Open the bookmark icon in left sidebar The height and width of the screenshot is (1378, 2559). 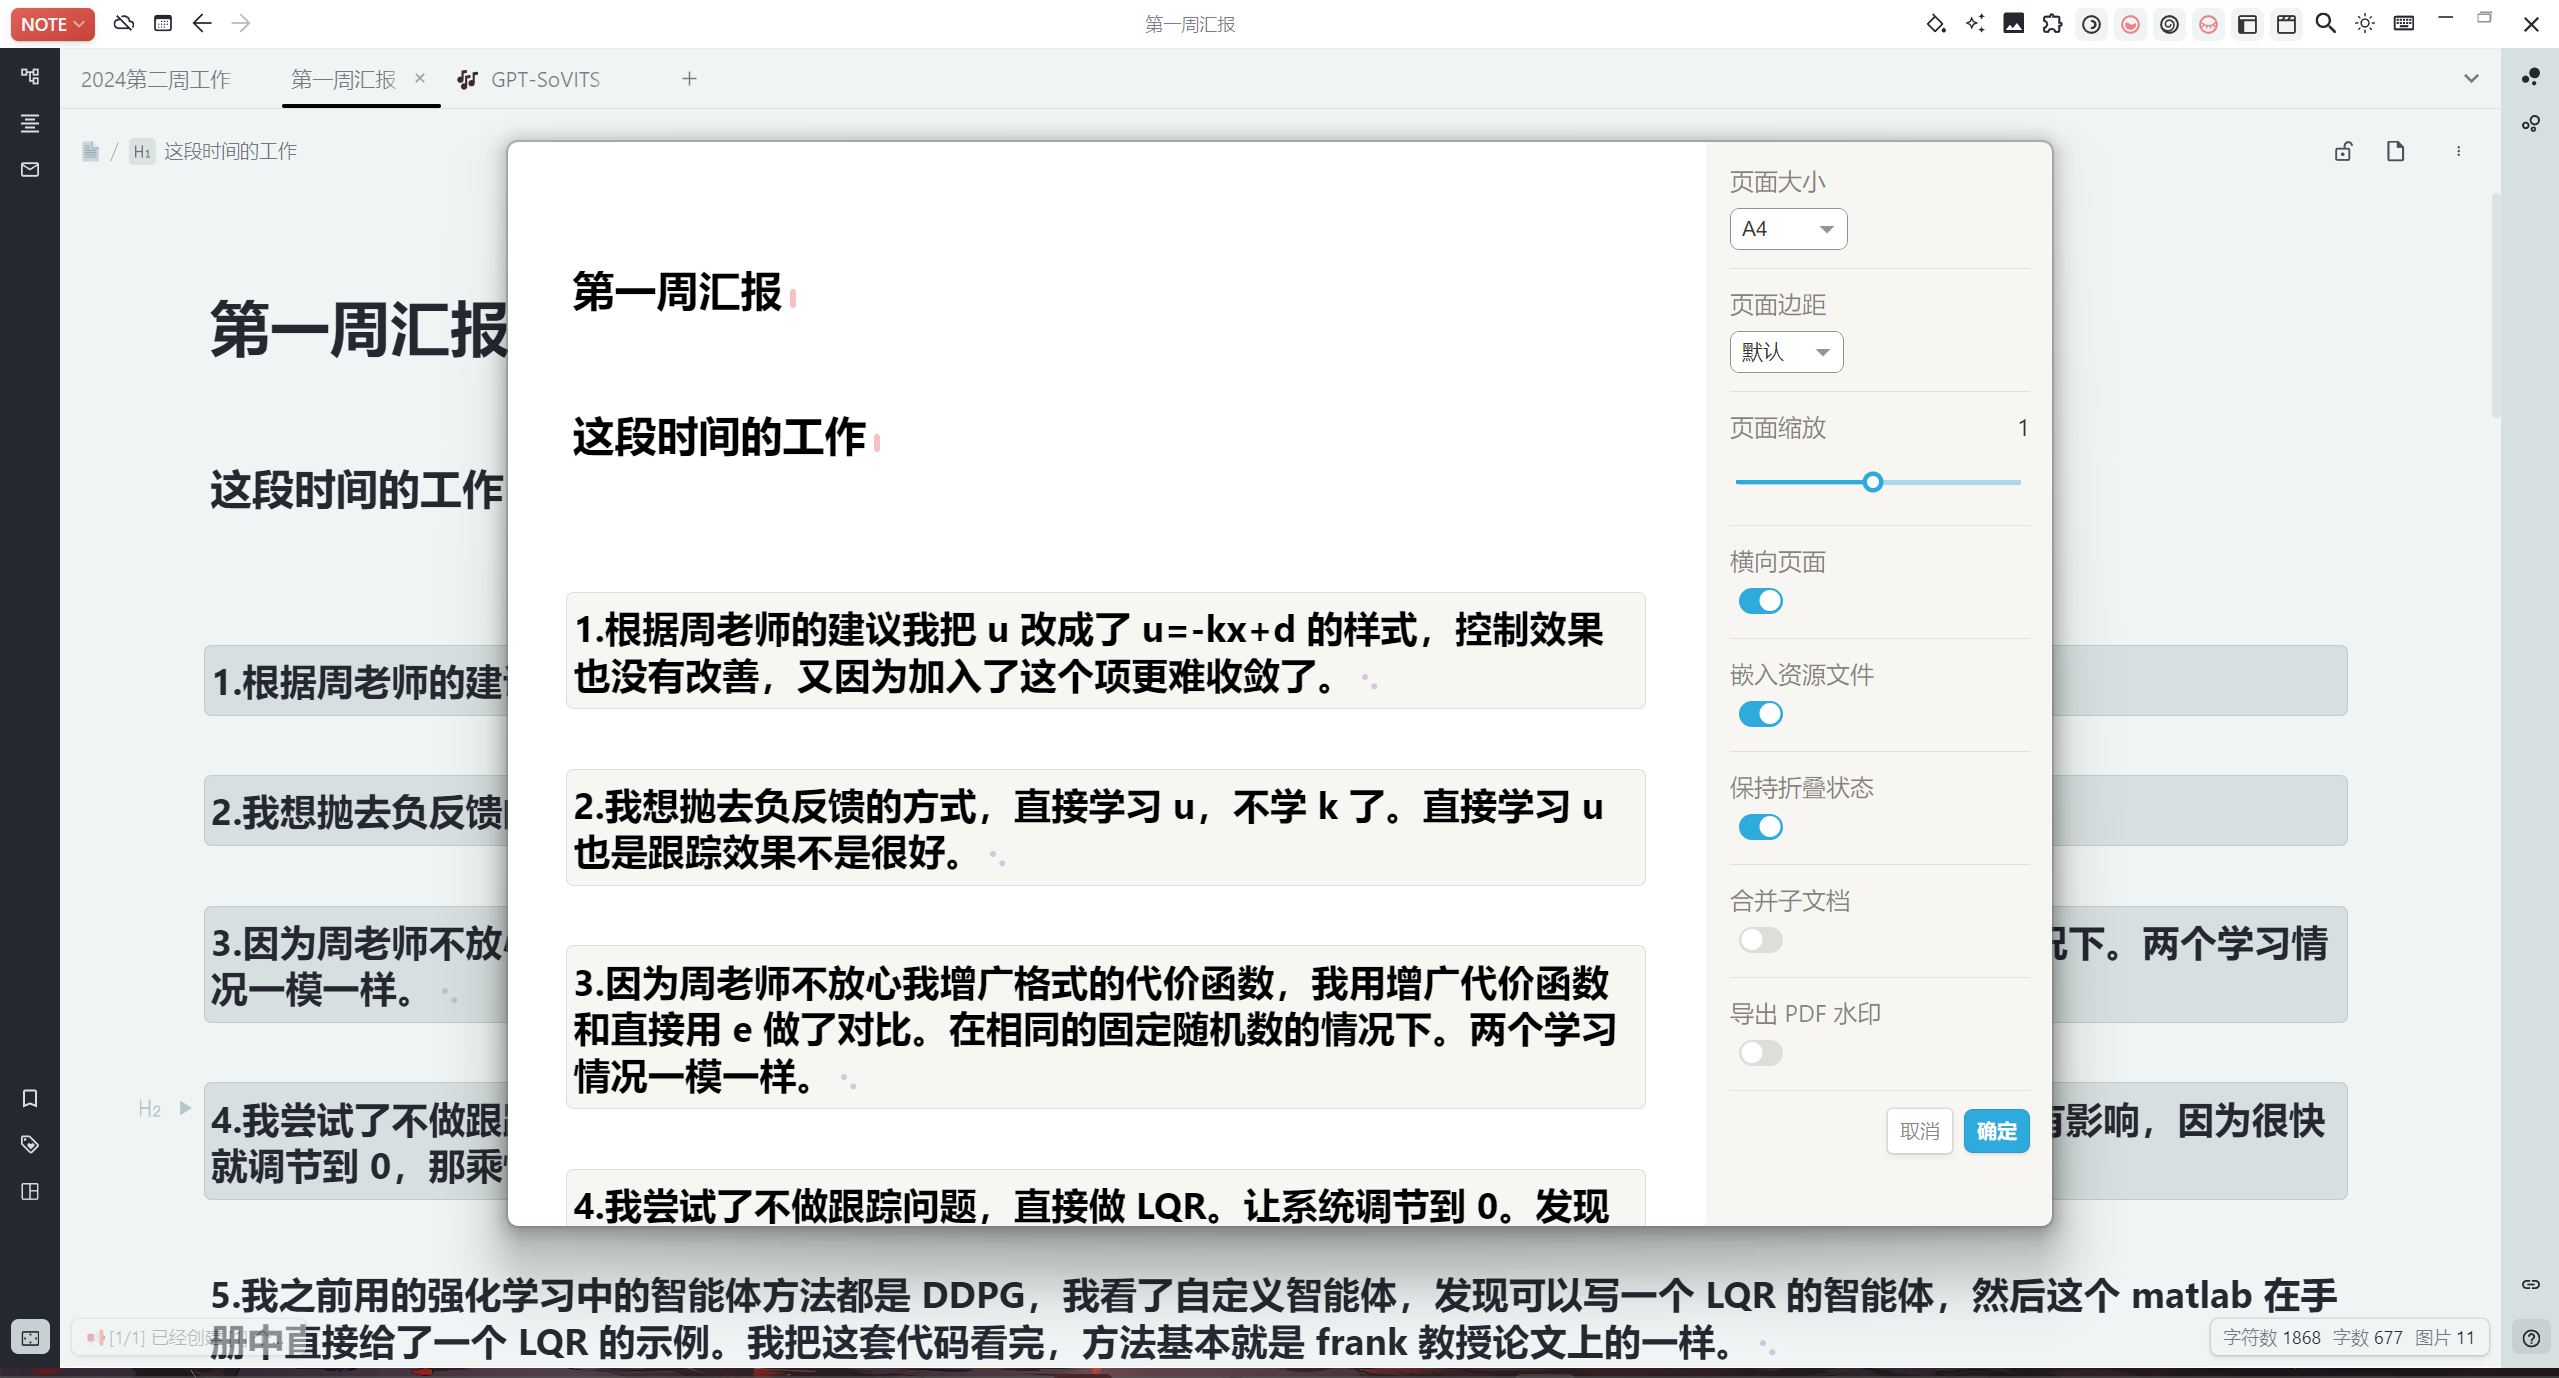pyautogui.click(x=30, y=1098)
